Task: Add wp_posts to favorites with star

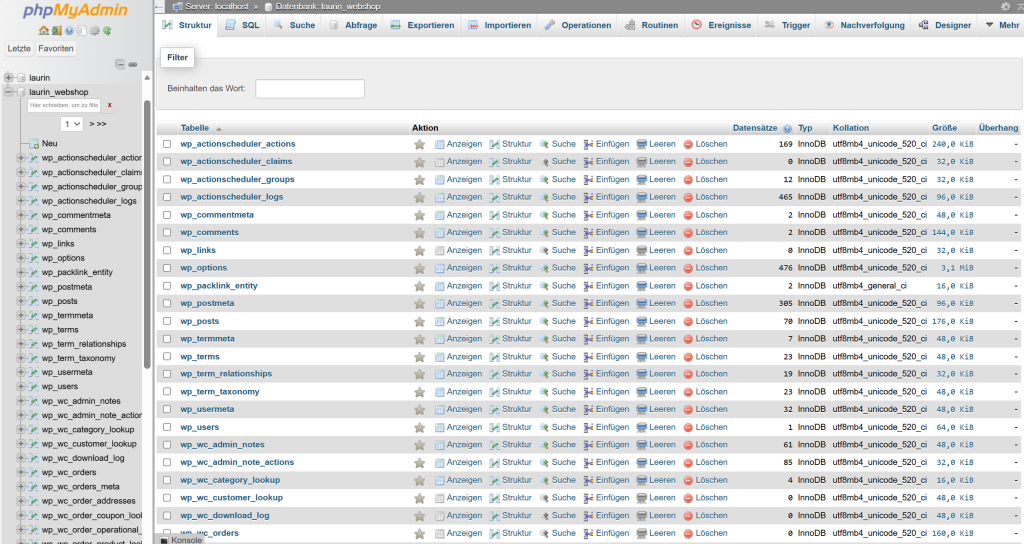Action: 419,321
